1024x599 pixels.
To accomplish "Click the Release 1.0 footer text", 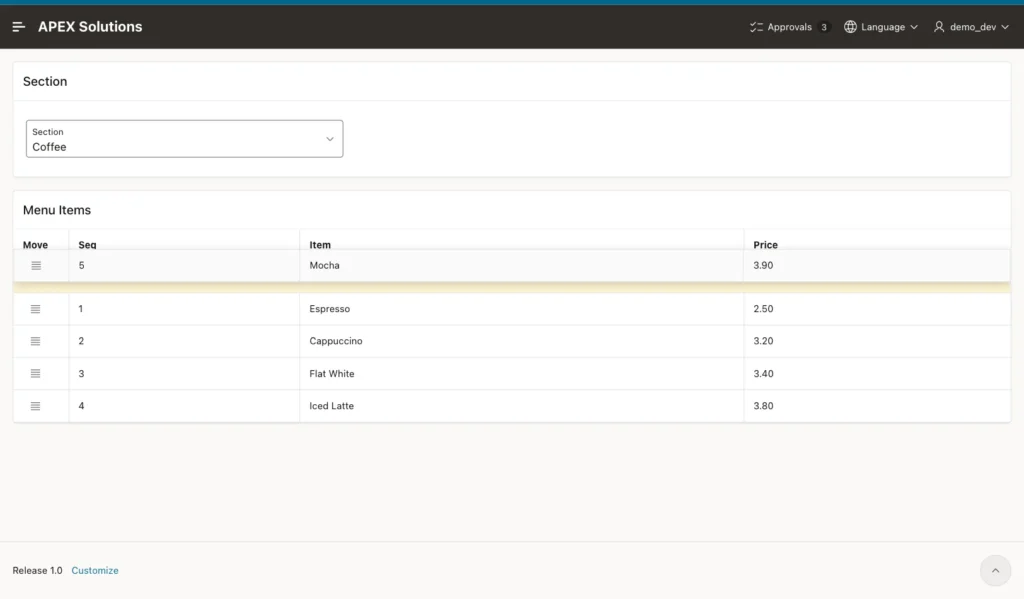I will (37, 570).
